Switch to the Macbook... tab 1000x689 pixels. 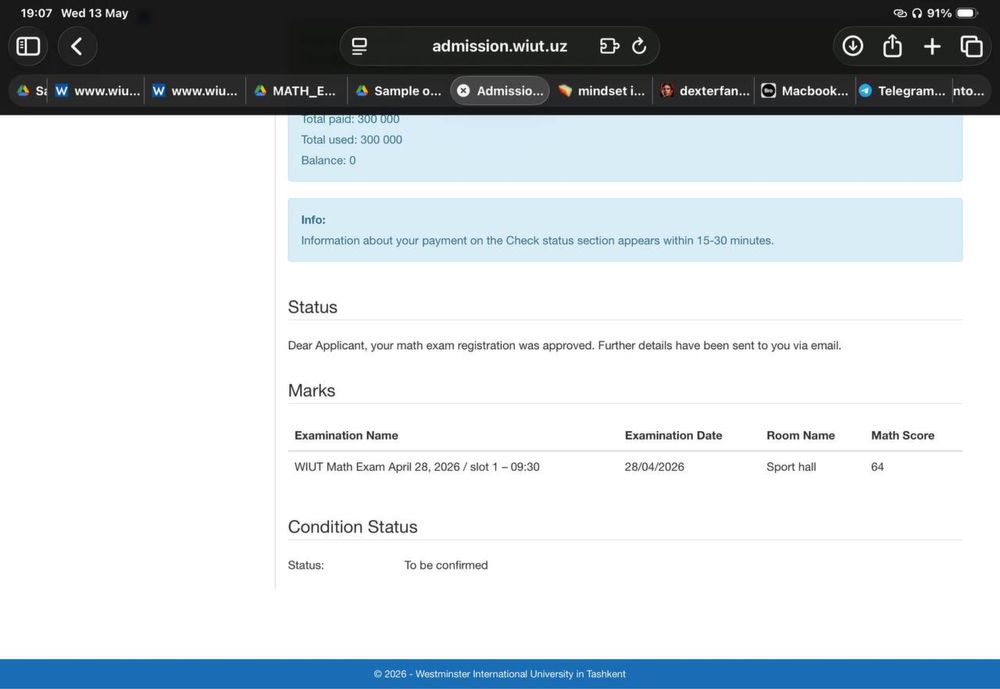805,91
